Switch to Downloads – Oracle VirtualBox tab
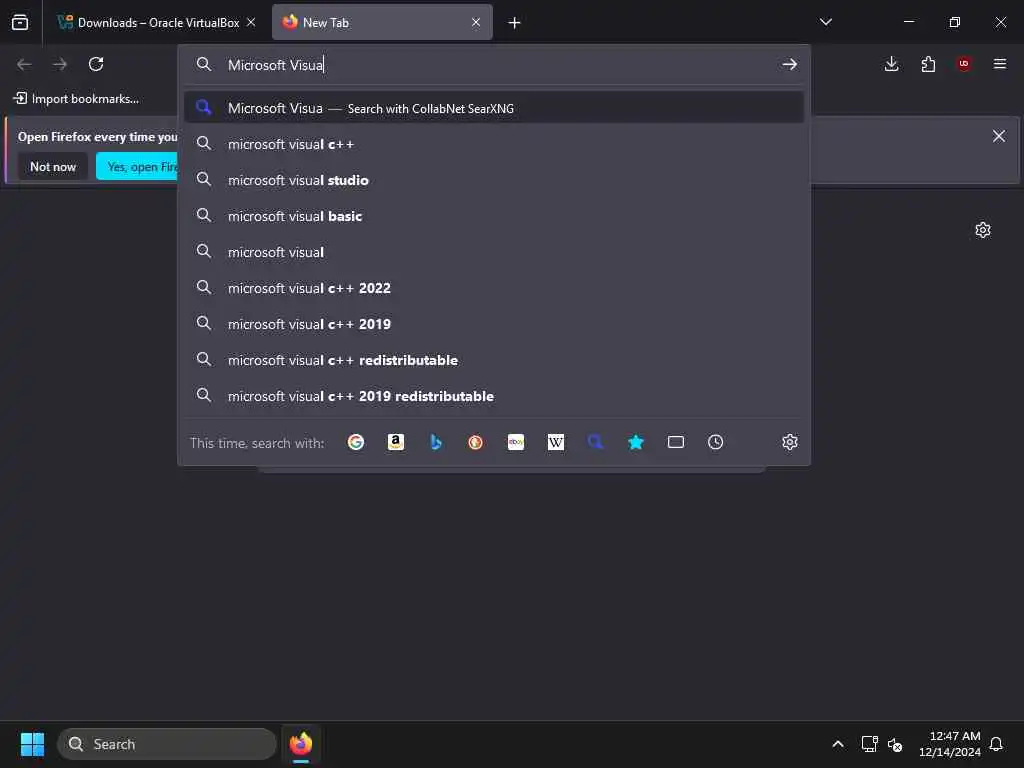The width and height of the screenshot is (1024, 768). point(157,22)
